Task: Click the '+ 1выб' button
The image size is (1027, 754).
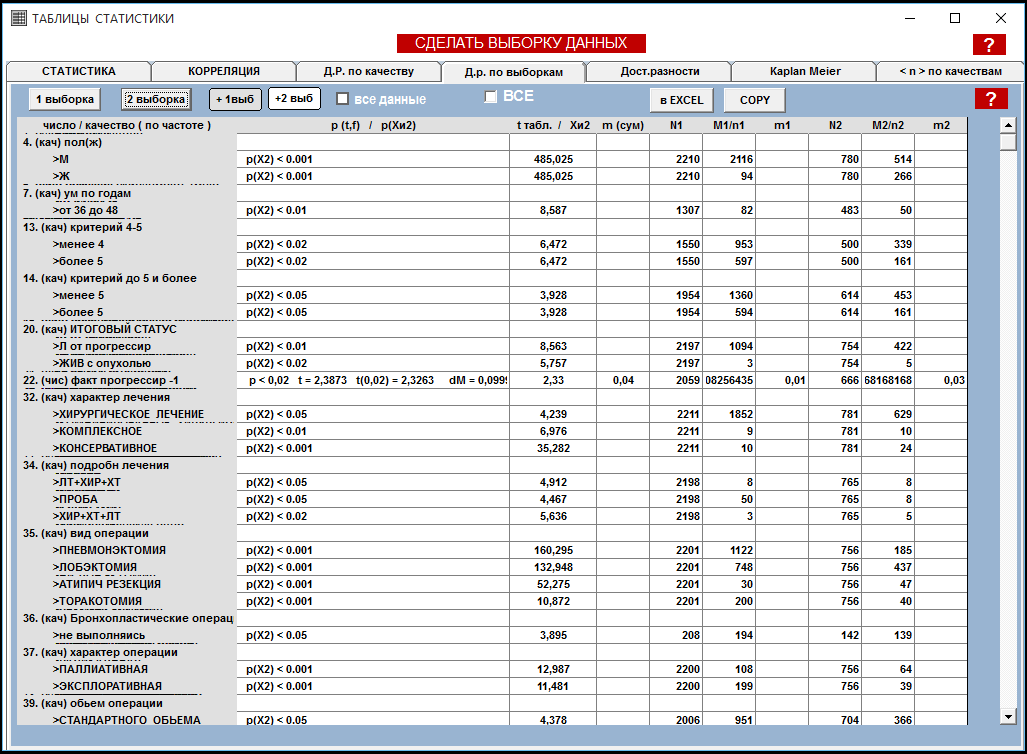Action: point(234,99)
